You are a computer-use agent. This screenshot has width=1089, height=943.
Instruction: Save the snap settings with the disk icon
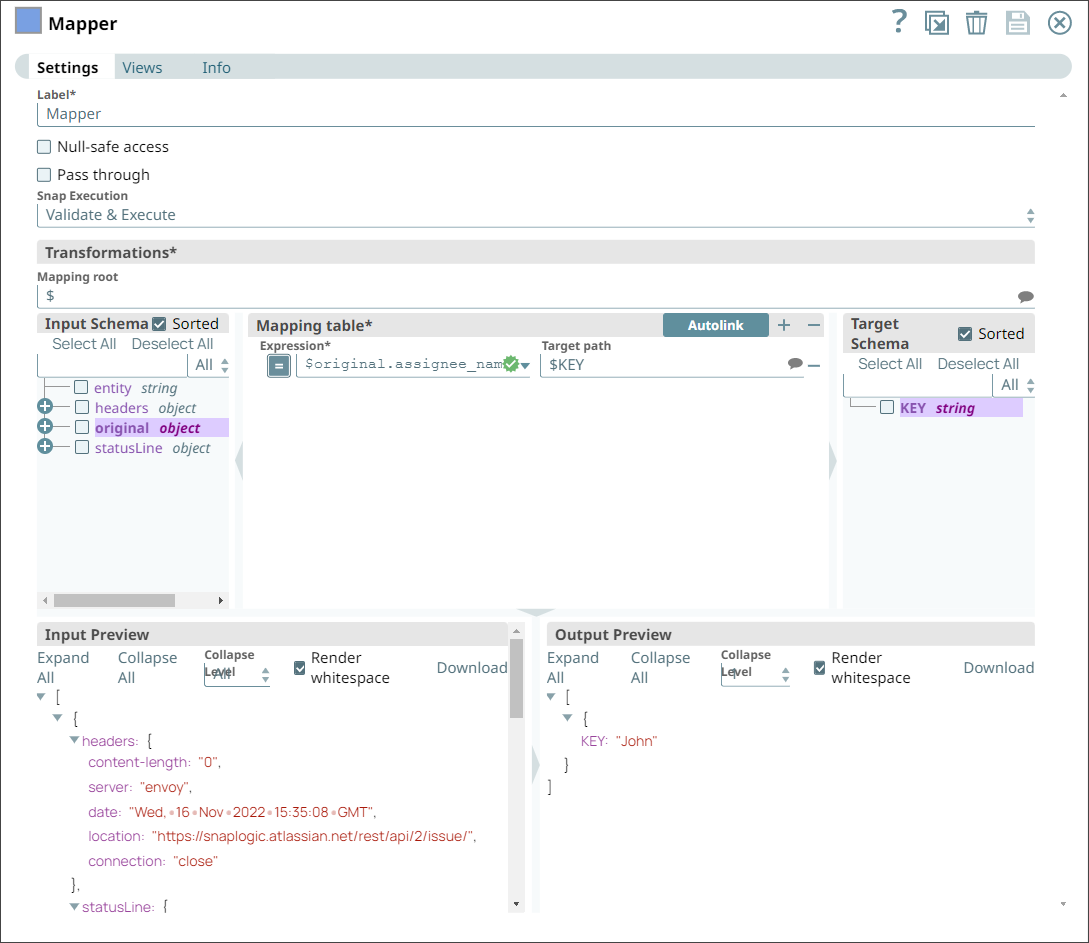[x=1018, y=21]
